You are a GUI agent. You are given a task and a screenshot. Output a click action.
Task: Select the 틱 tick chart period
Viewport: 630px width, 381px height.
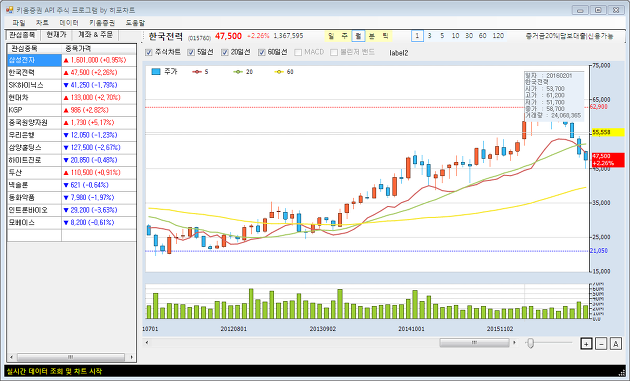tap(386, 36)
